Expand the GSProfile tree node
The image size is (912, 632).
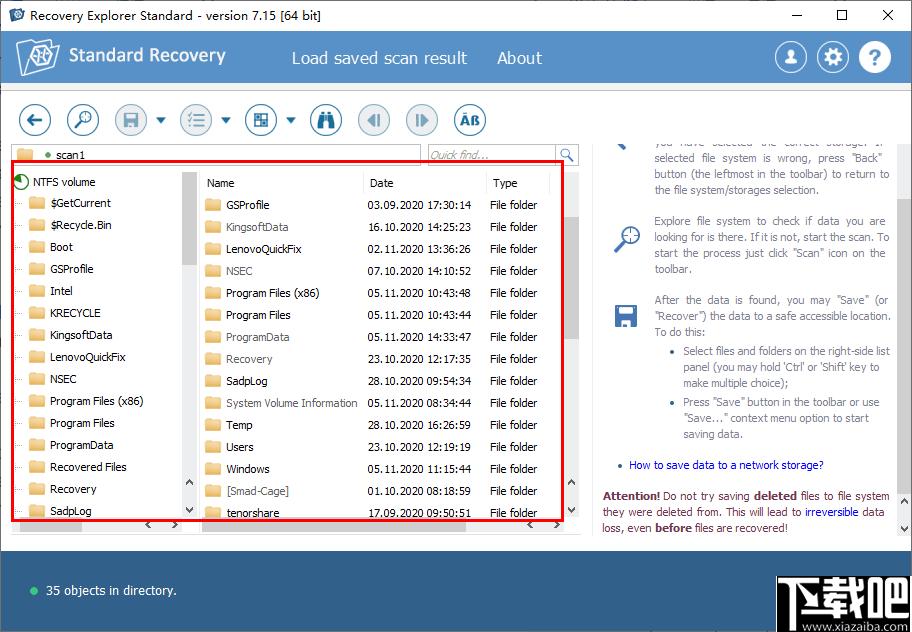20,269
